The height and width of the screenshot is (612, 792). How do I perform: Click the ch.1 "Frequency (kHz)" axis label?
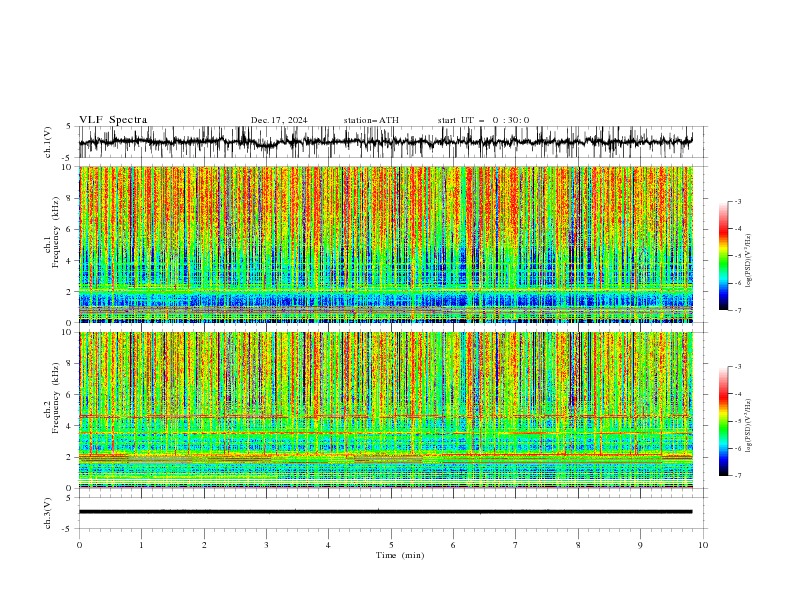tap(55, 233)
